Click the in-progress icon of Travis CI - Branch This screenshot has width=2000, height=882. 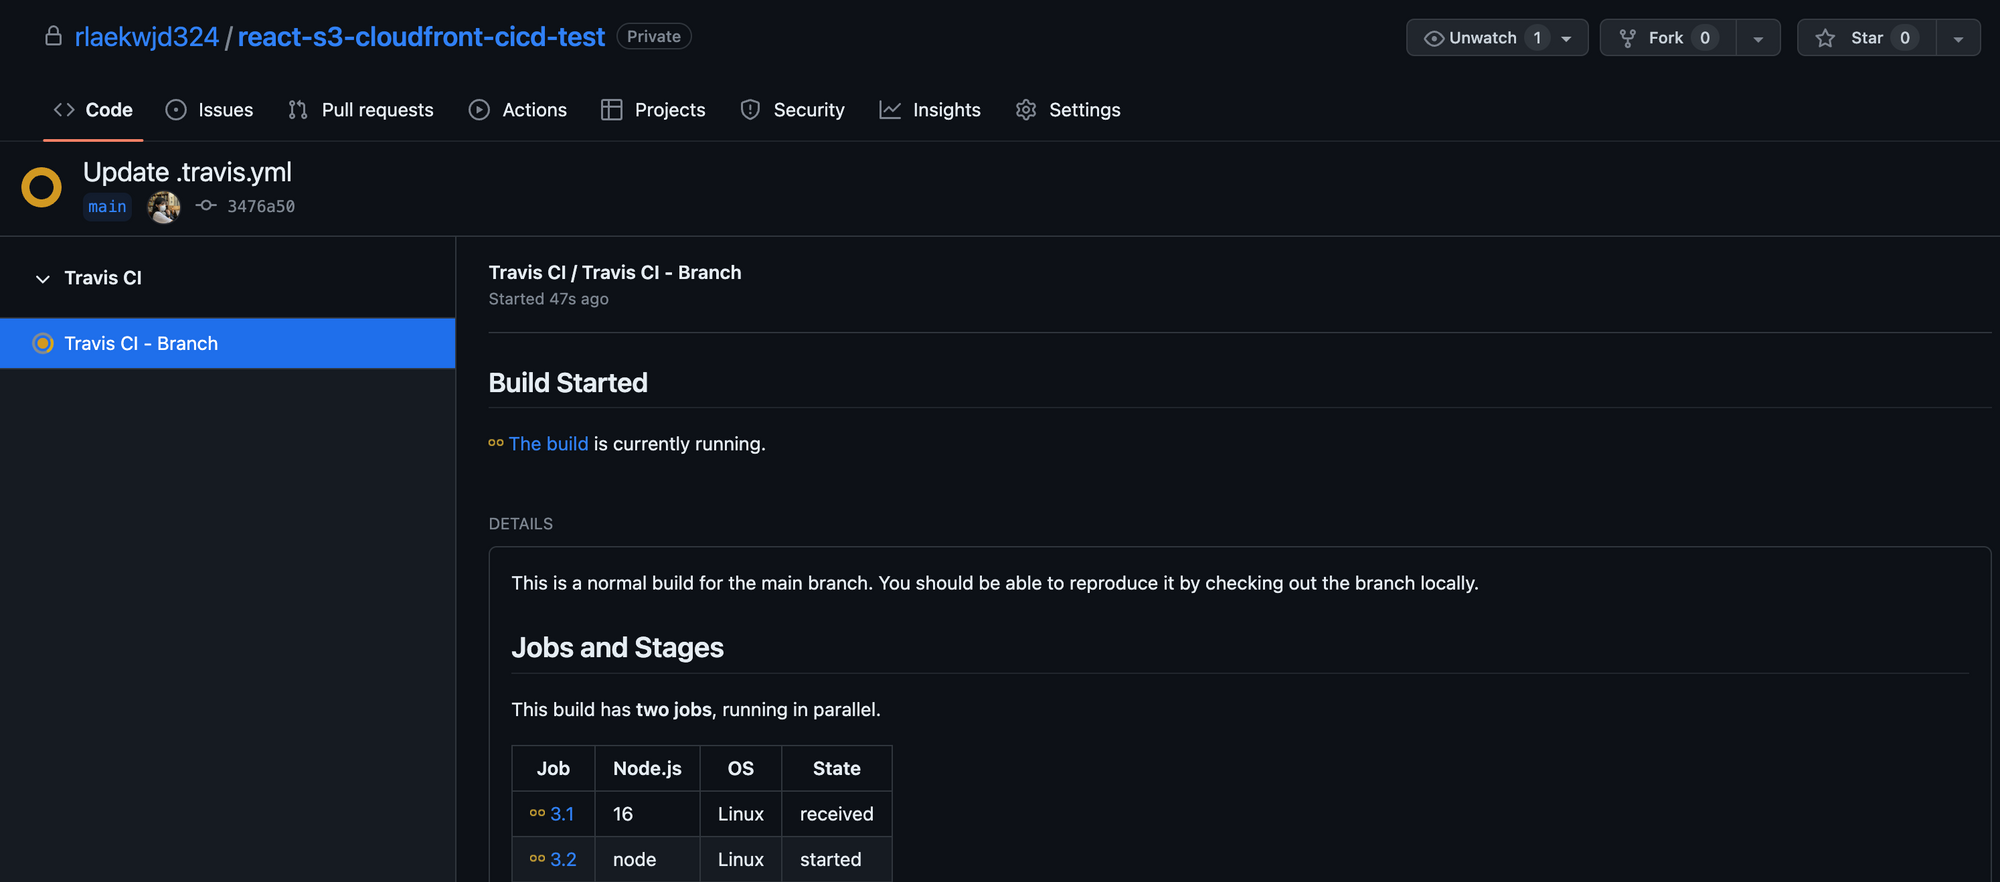tap(43, 343)
